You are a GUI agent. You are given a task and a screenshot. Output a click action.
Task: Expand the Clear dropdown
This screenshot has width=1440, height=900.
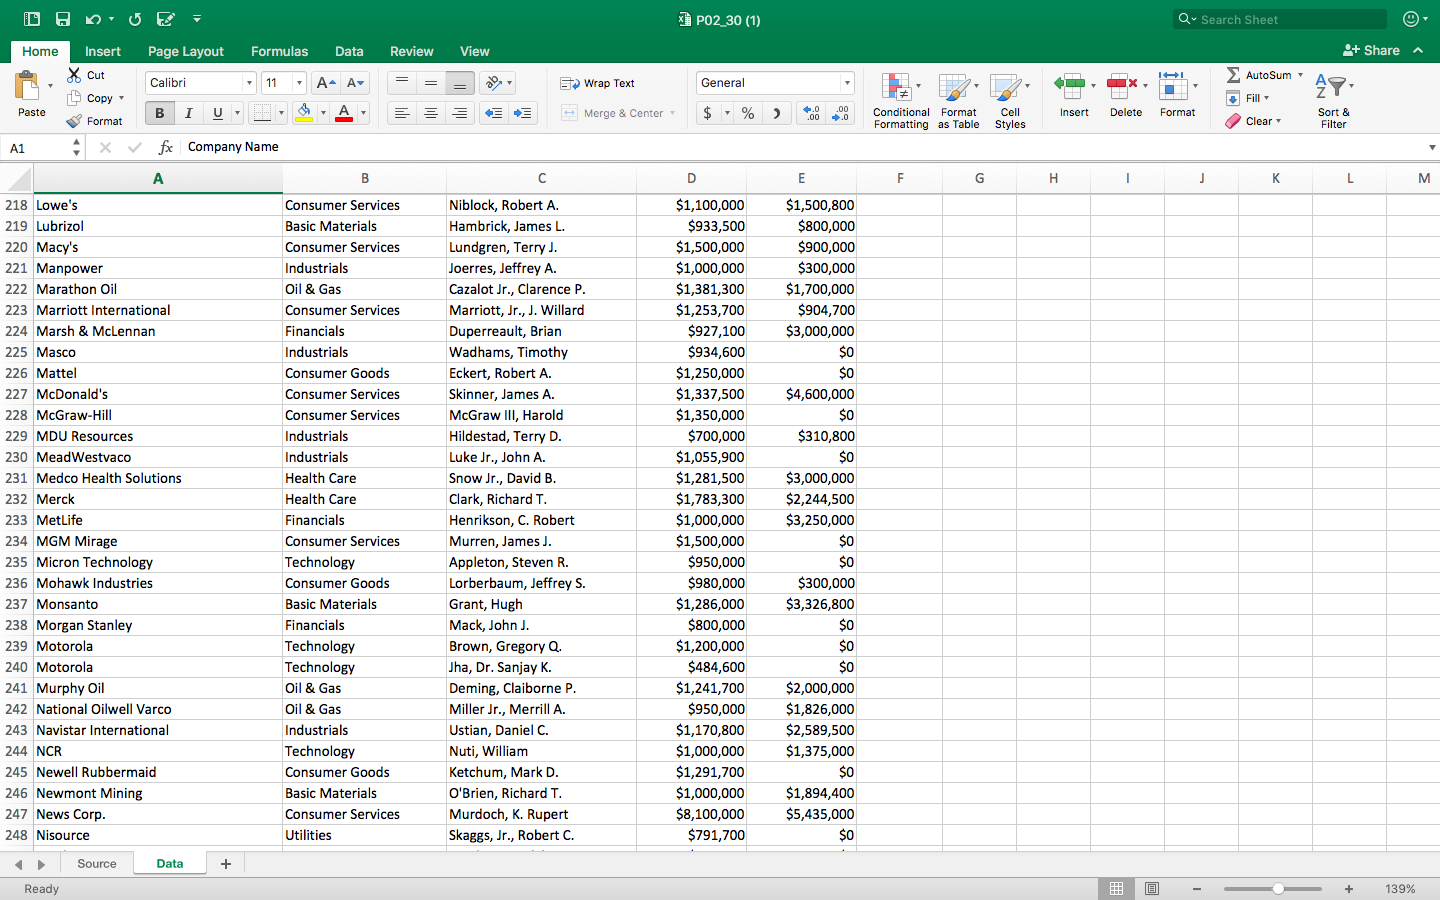[x=1278, y=121]
